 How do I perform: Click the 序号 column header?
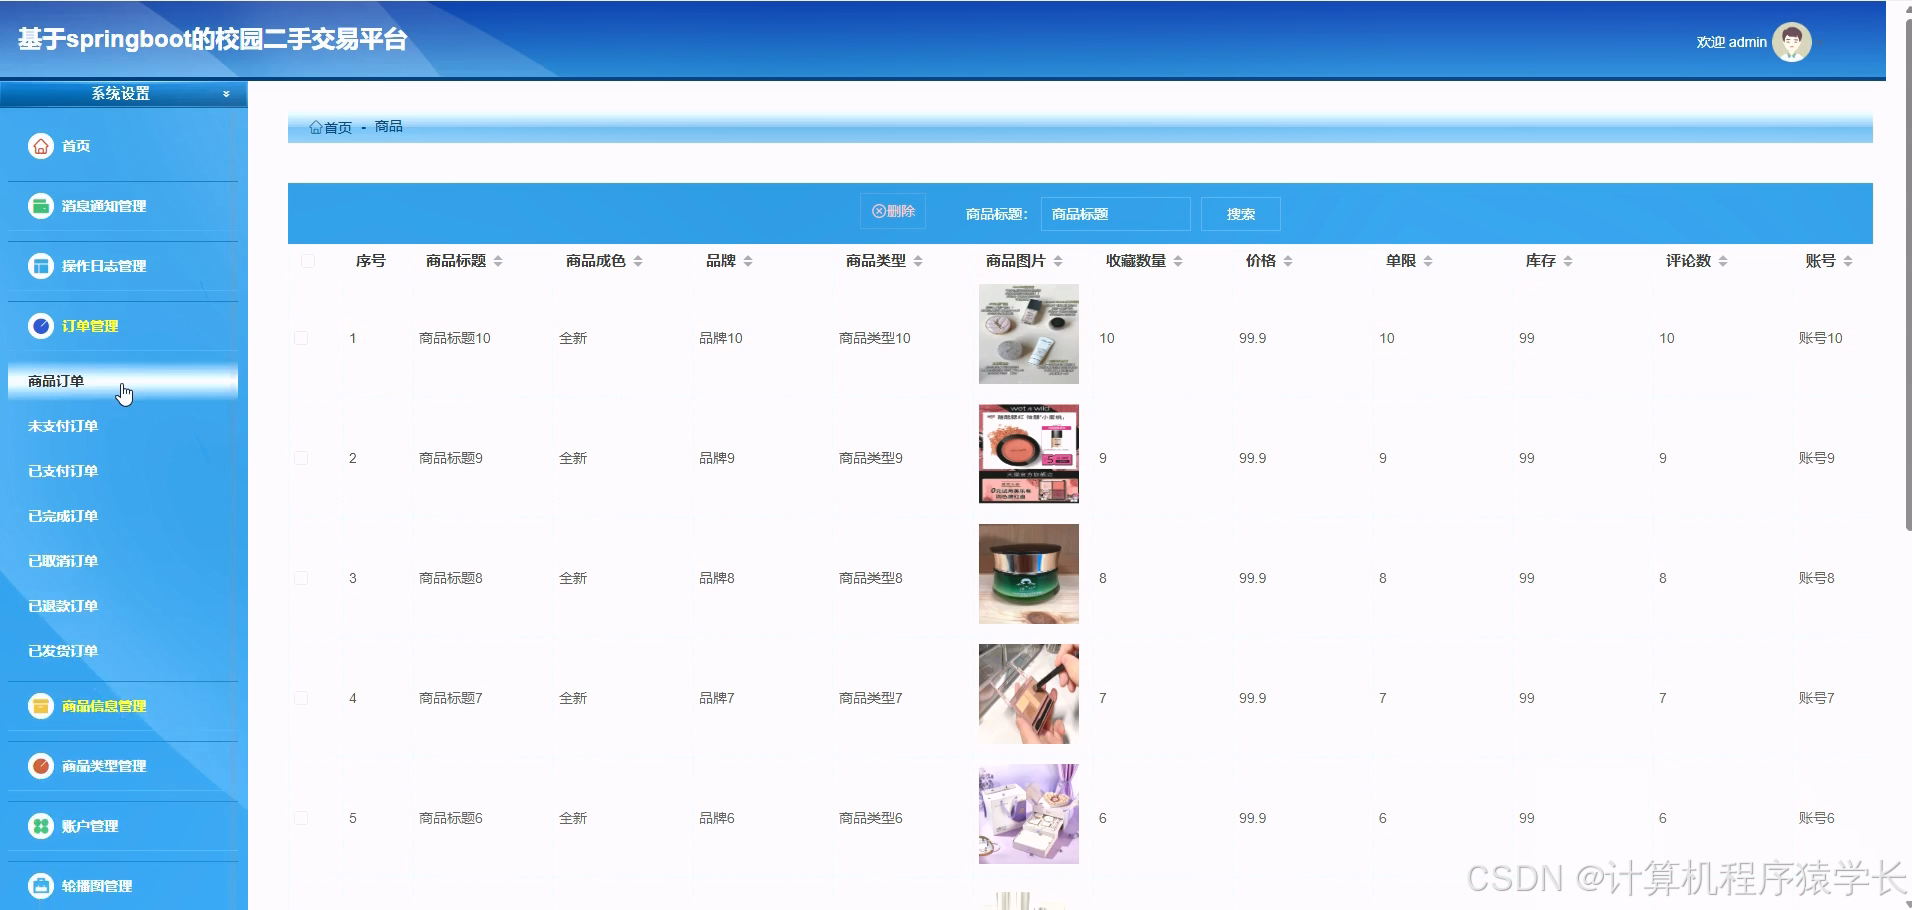pos(371,261)
